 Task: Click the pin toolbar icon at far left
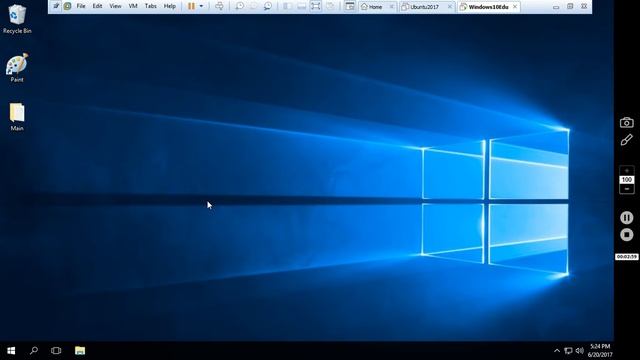pos(56,6)
